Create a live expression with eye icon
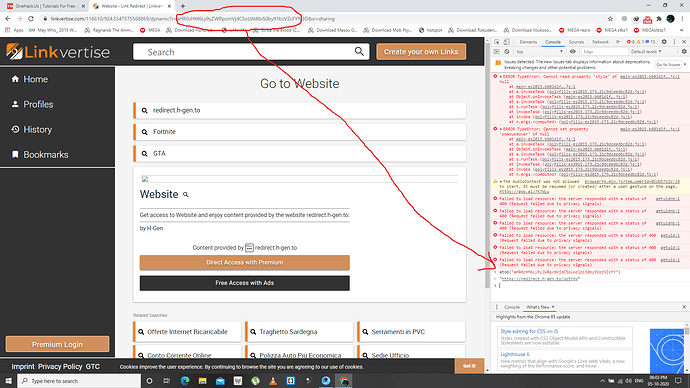690x388 pixels. [573, 51]
